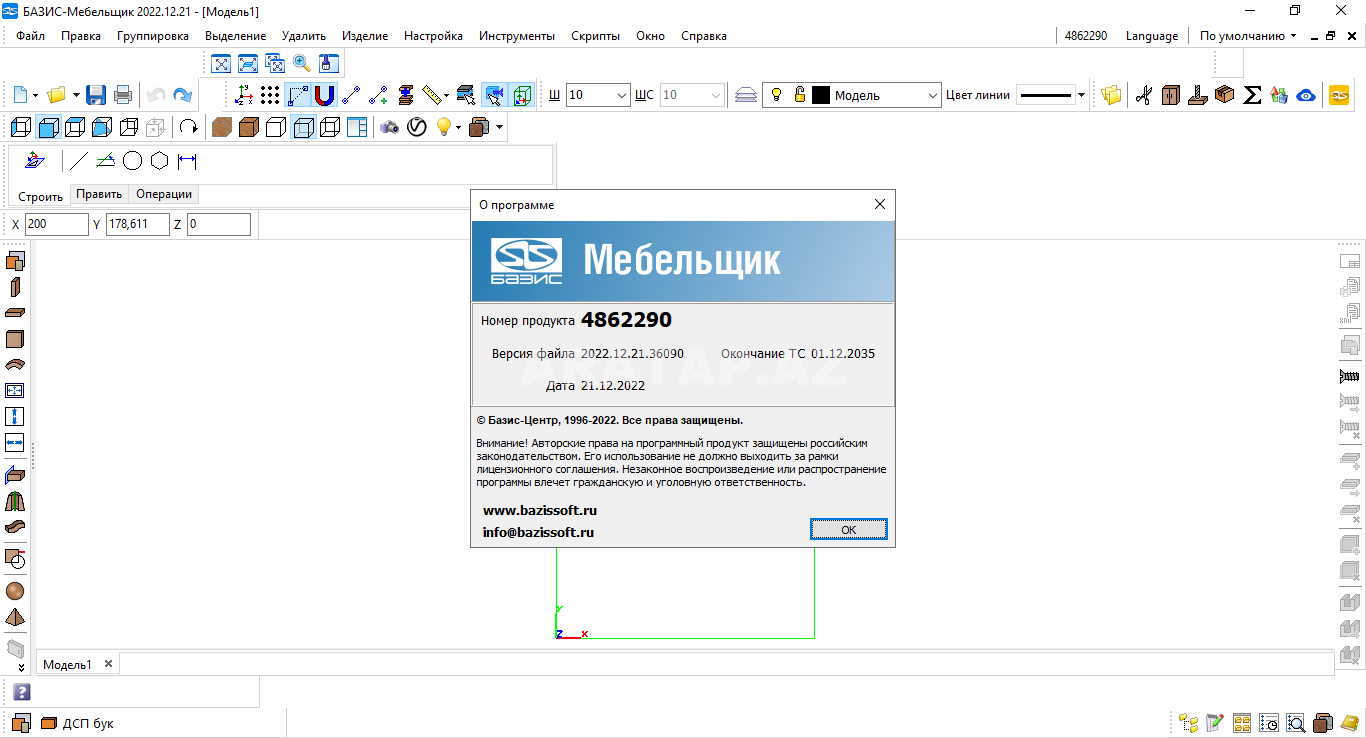Click the zoom magnifier icon
The width and height of the screenshot is (1366, 738).
tap(301, 64)
